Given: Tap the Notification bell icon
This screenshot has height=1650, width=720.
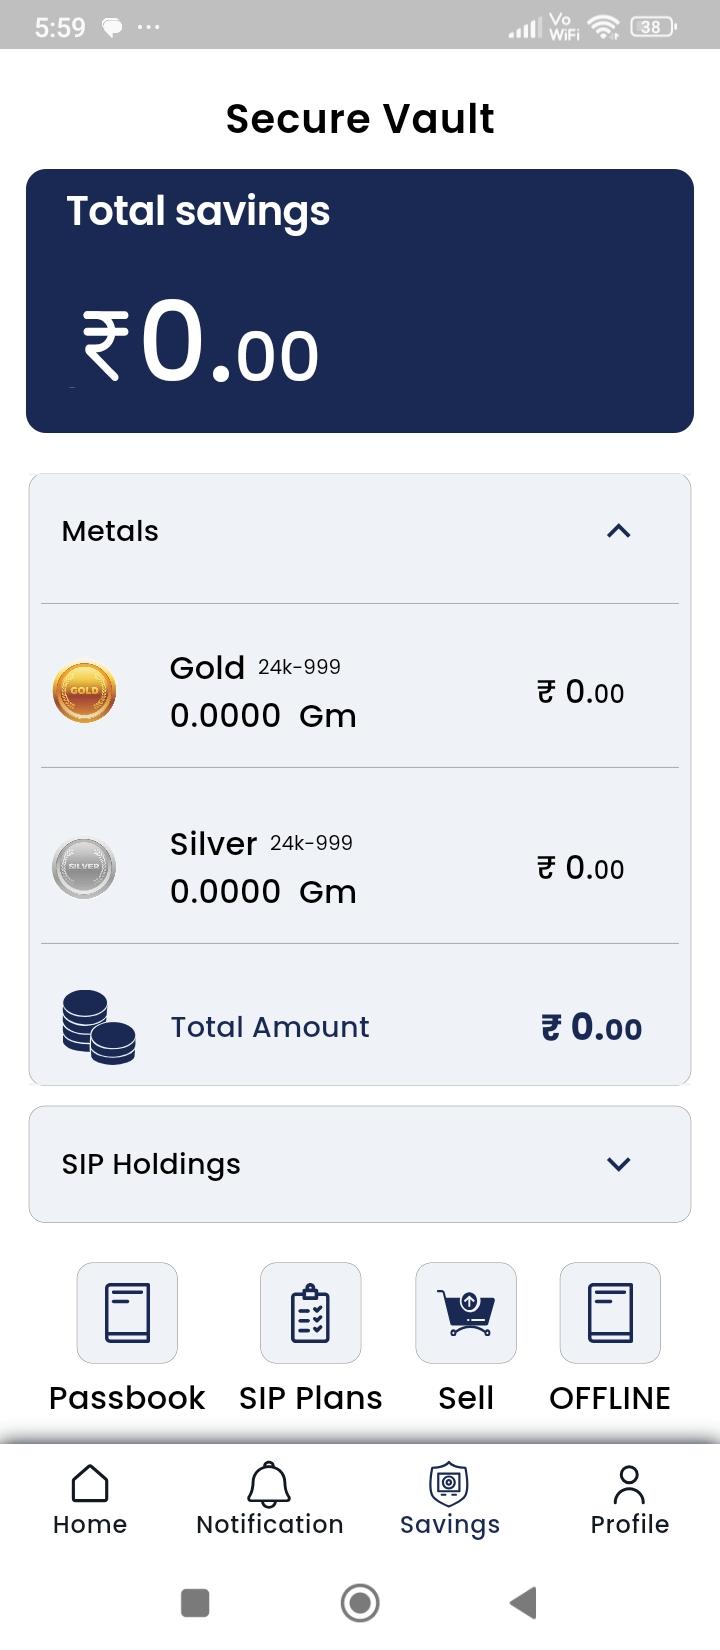Looking at the screenshot, I should pos(269,1484).
